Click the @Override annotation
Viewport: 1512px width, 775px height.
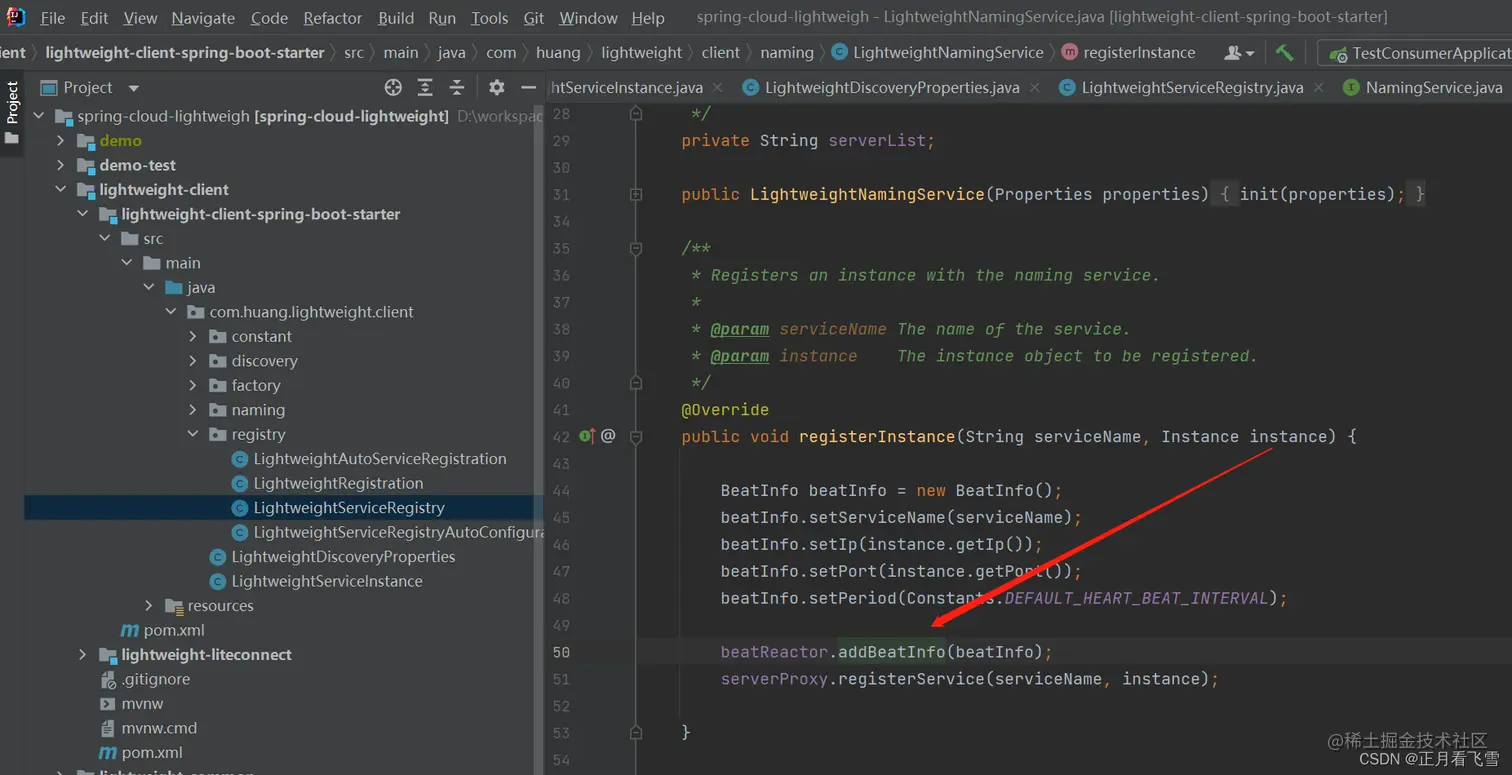(x=725, y=409)
